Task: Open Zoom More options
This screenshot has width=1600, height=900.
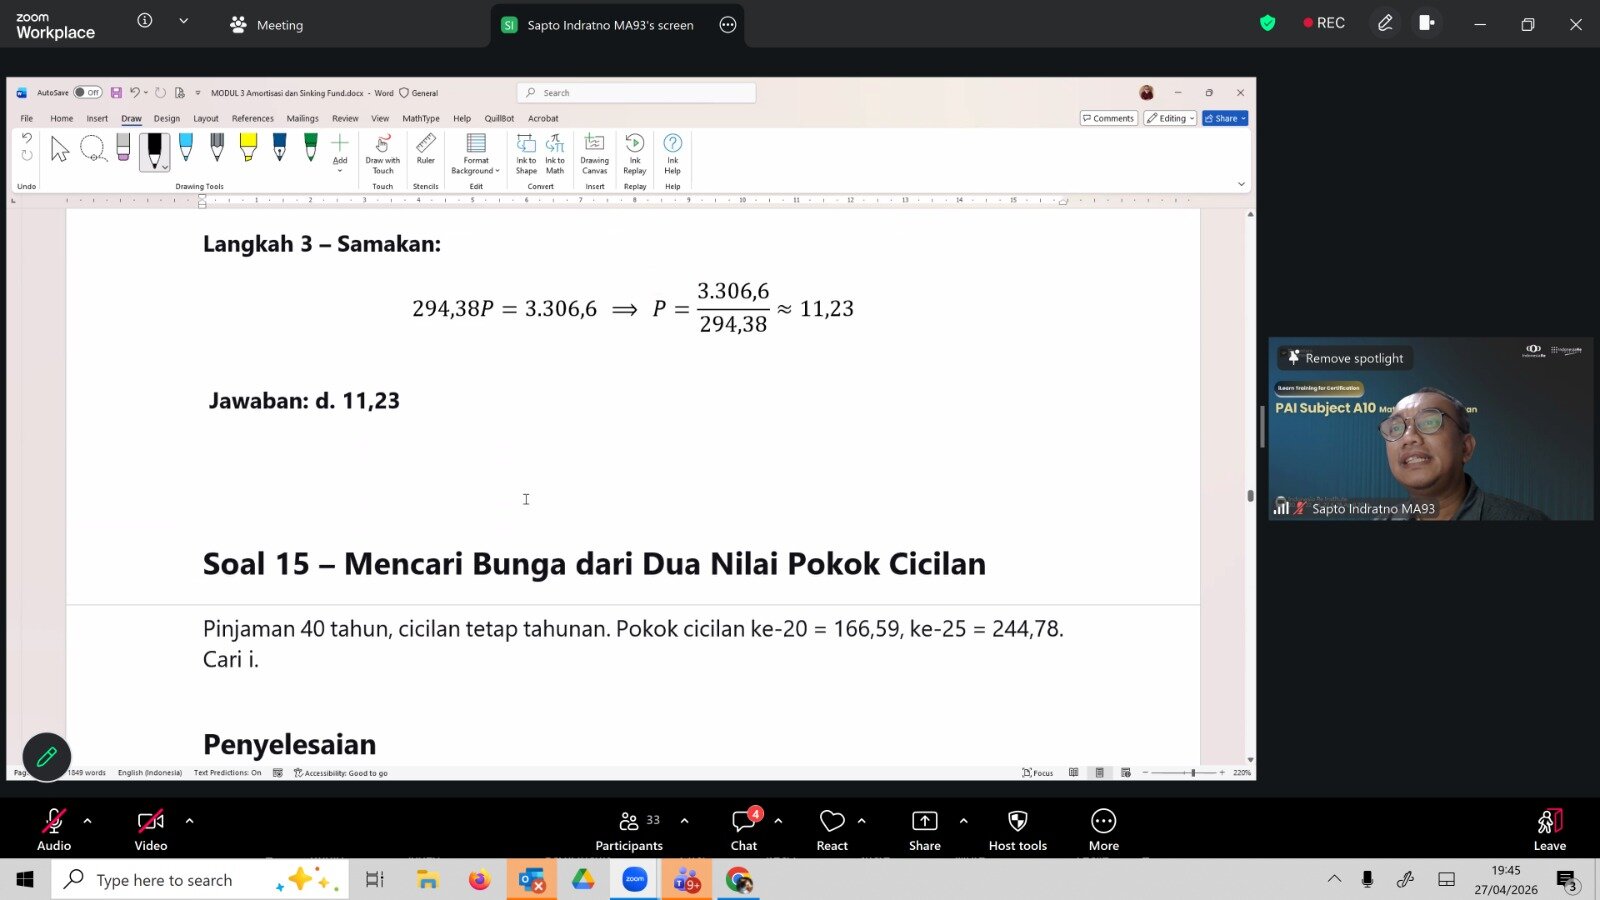Action: point(1104,829)
